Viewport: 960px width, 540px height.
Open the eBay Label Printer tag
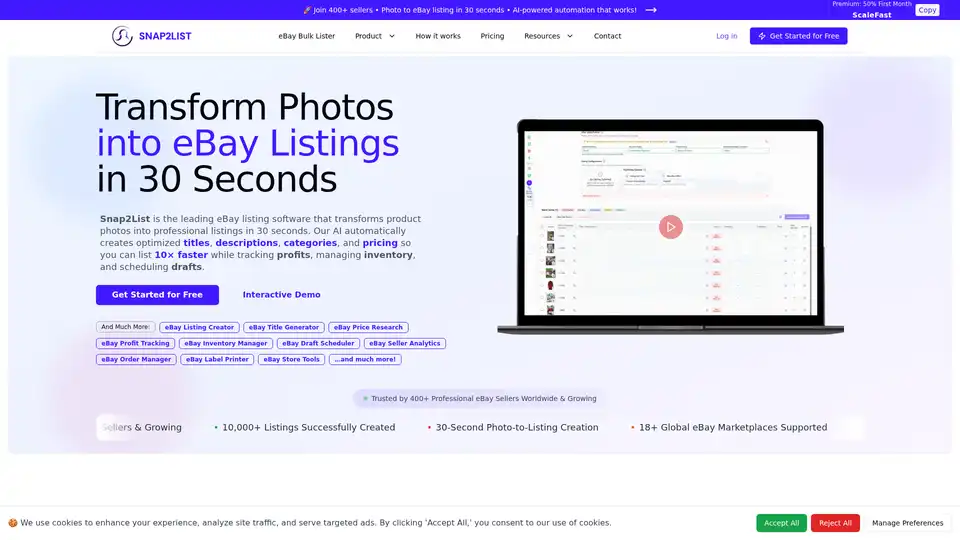click(x=217, y=359)
